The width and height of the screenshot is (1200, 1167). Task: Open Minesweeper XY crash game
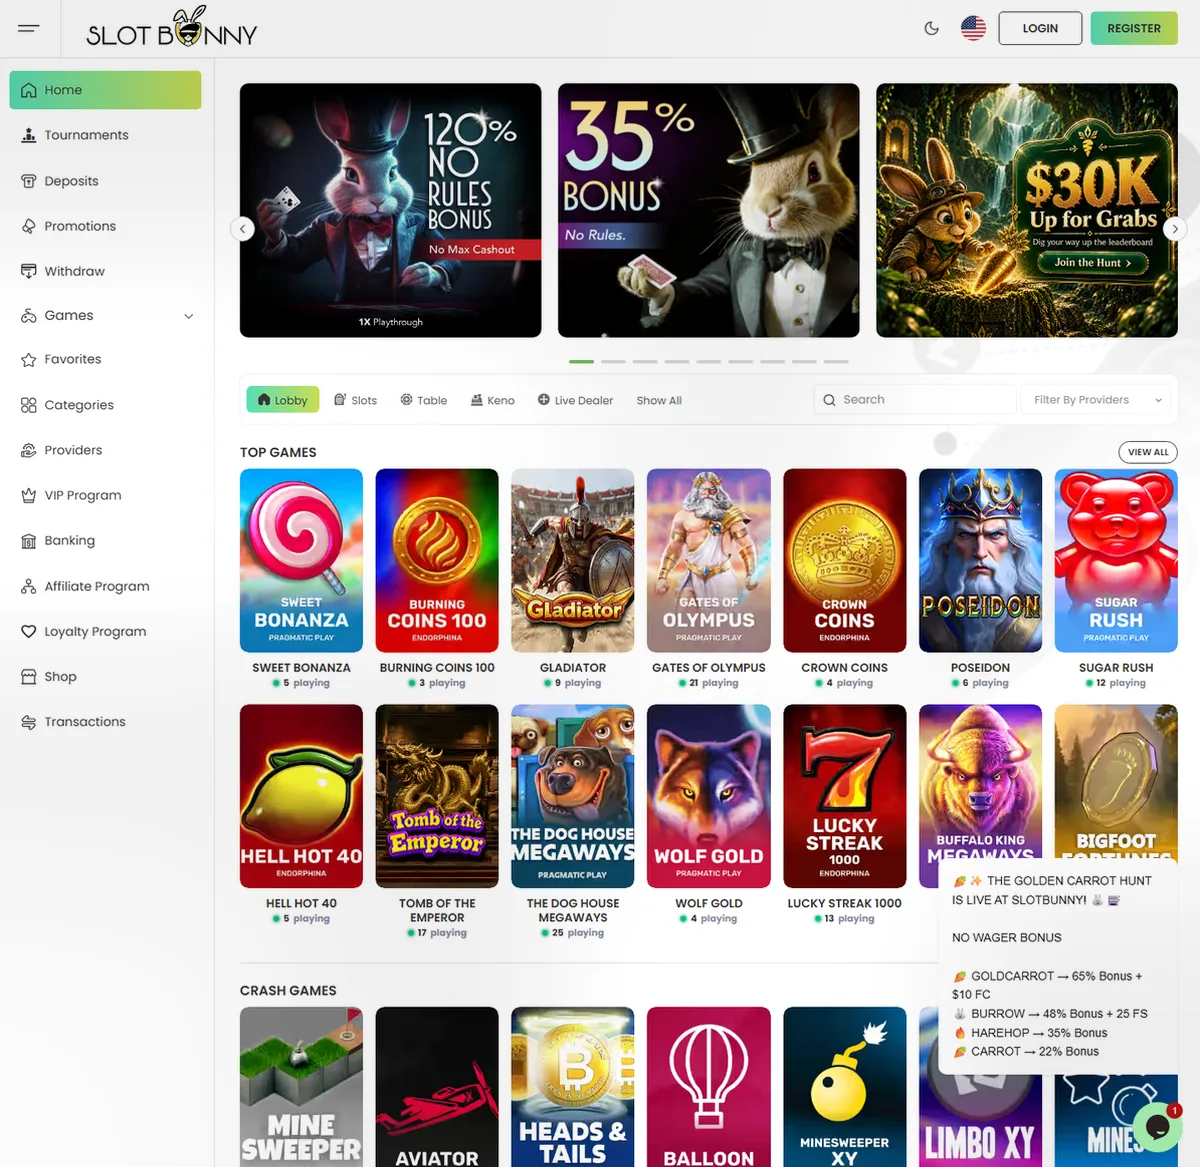tap(845, 1087)
